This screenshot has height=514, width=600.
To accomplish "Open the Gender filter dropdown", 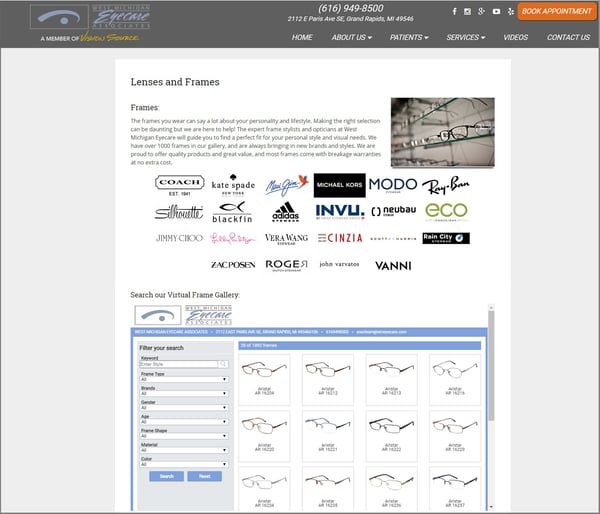I will tap(184, 408).
